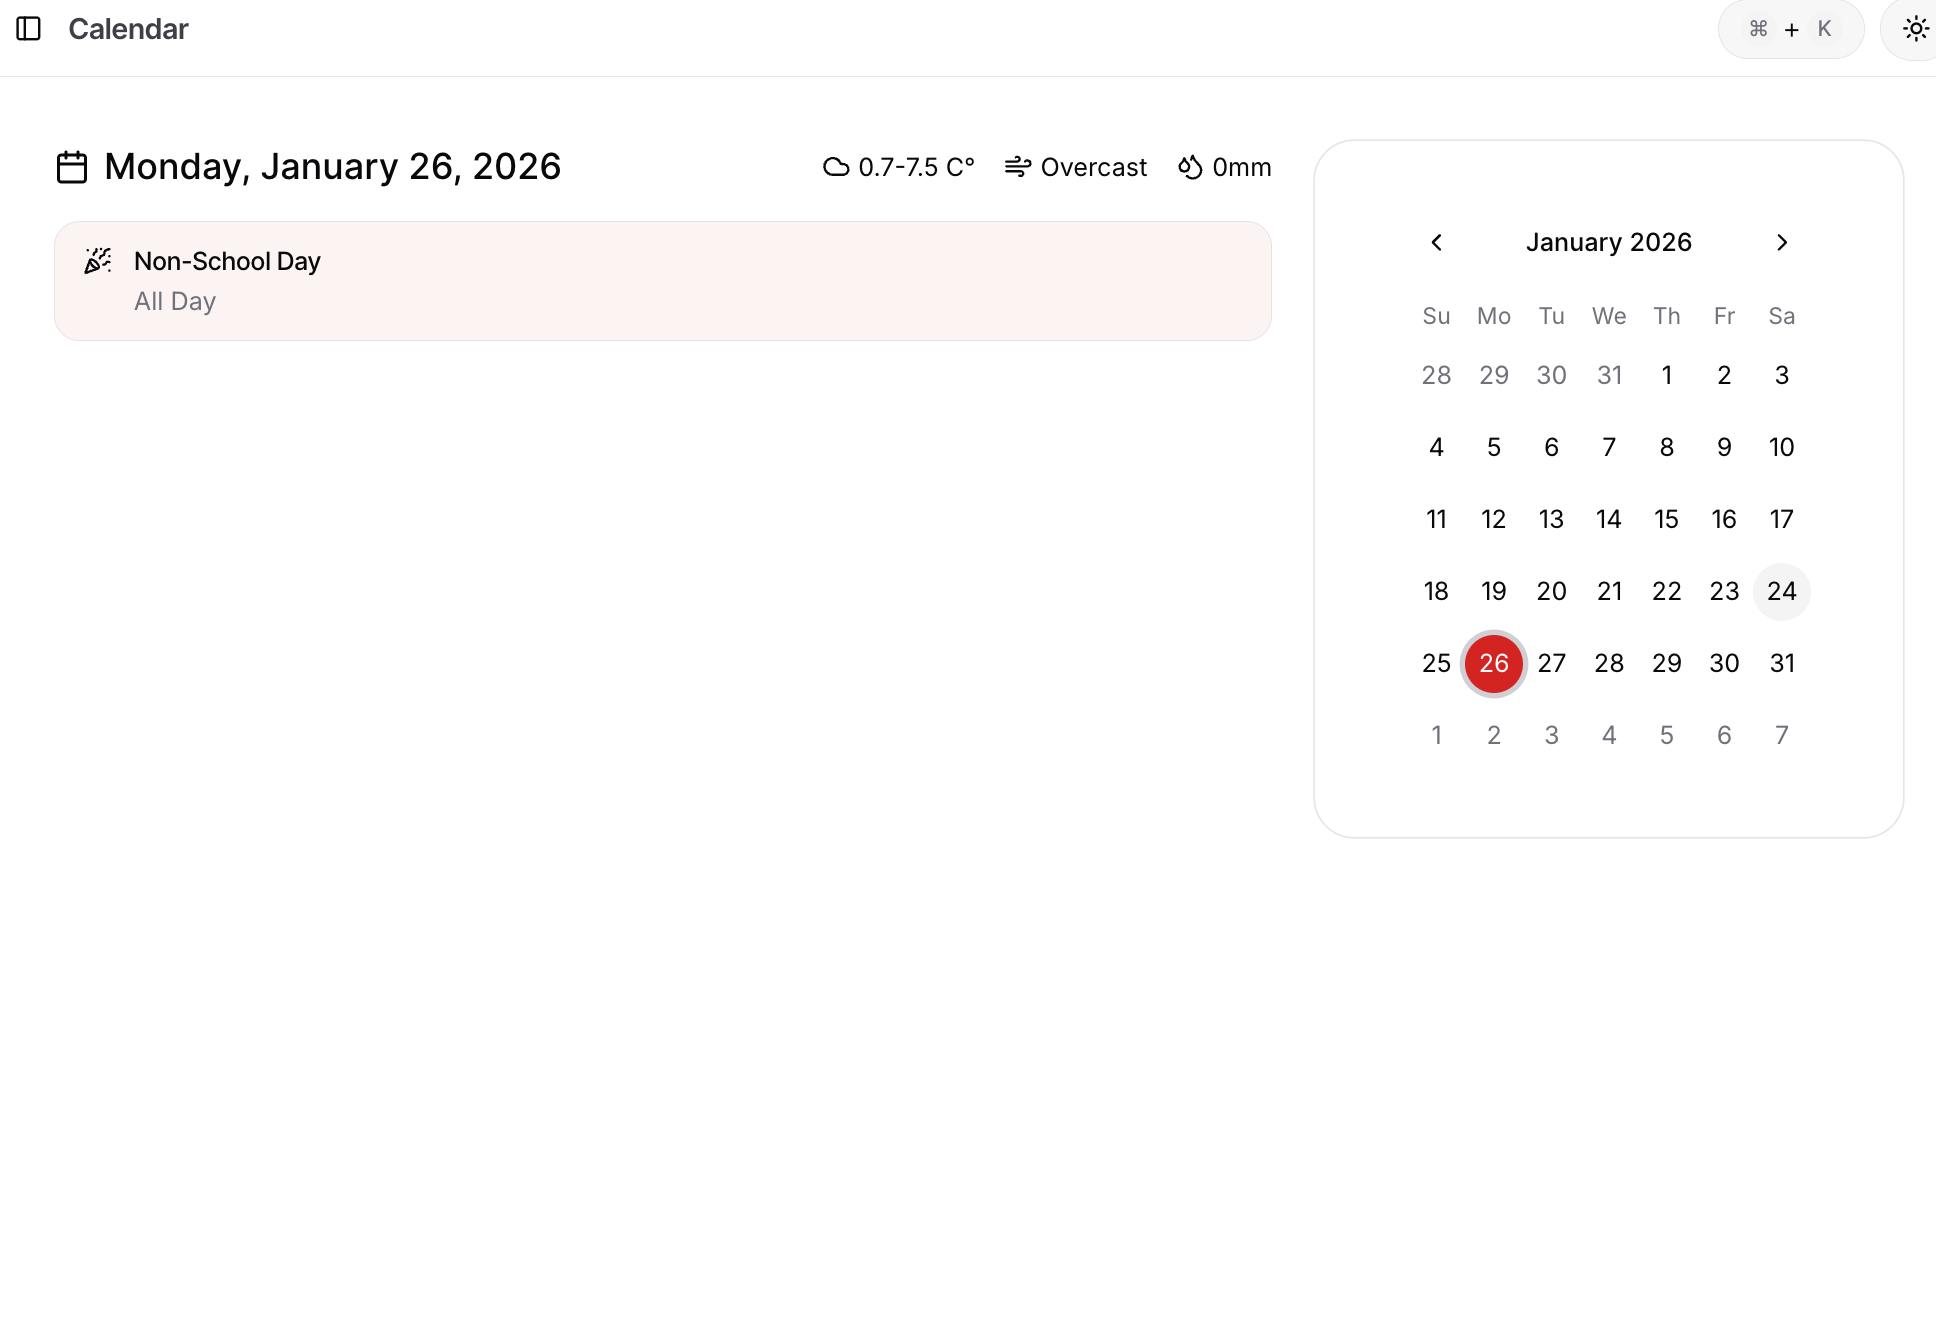
Task: Click the calendar icon beside the date heading
Action: (72, 167)
